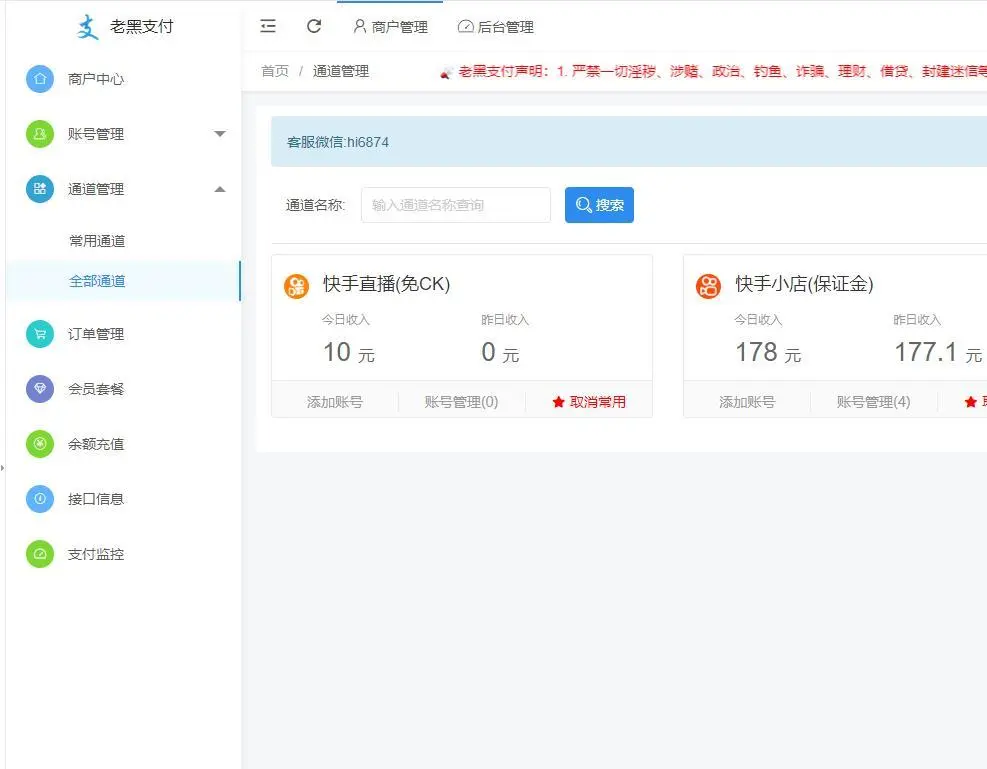Open 添加账号 on the 快手直播 card

333,401
